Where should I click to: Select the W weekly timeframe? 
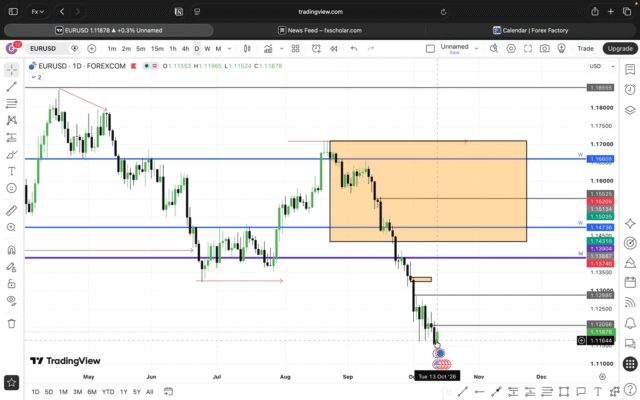(x=207, y=49)
